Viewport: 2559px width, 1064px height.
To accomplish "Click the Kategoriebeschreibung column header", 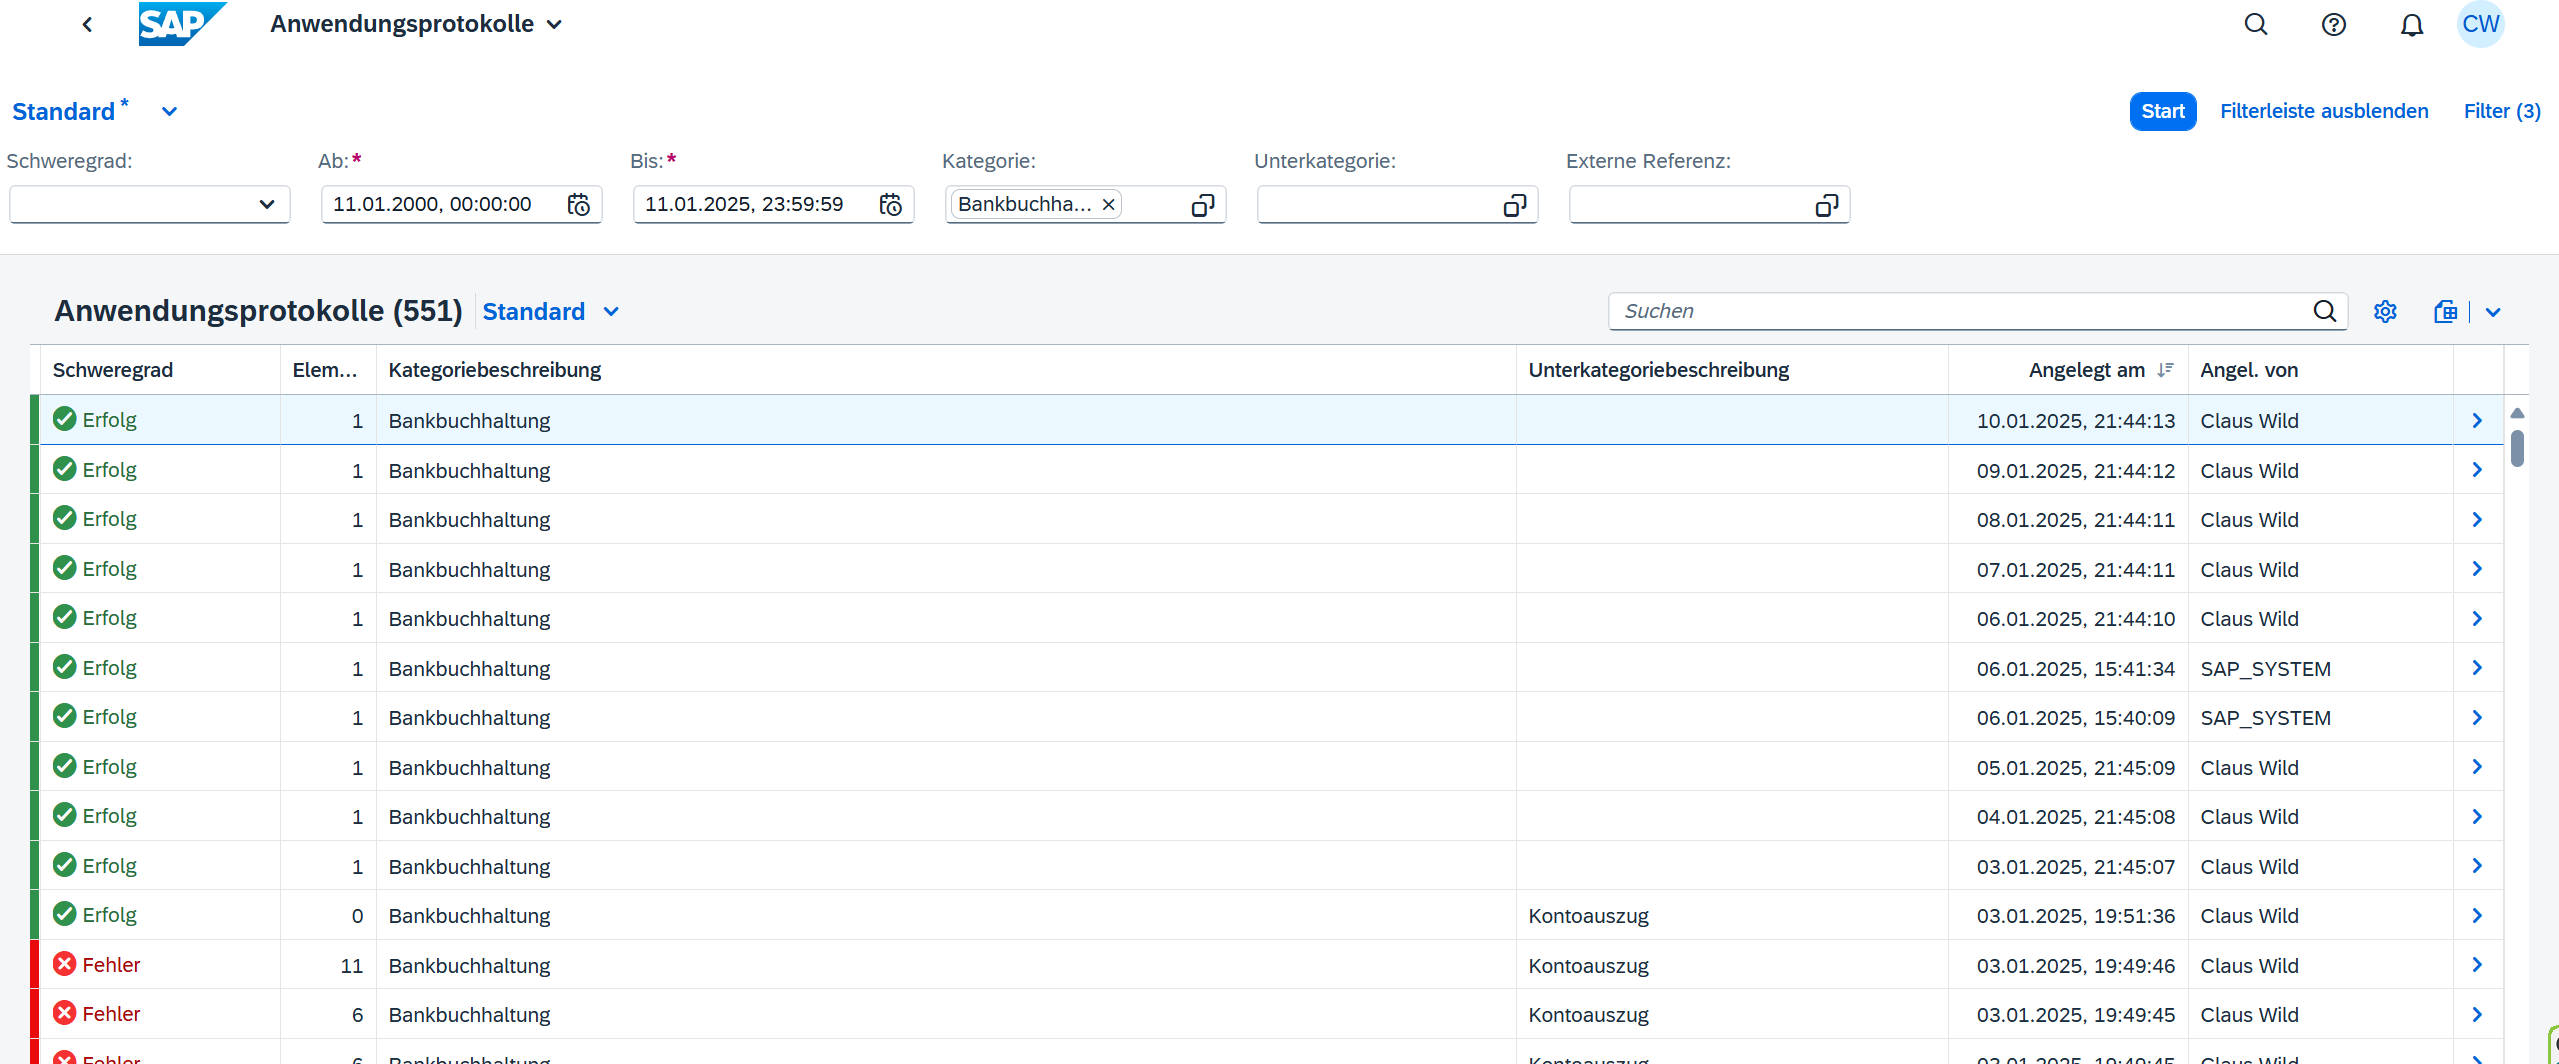I will 494,370.
